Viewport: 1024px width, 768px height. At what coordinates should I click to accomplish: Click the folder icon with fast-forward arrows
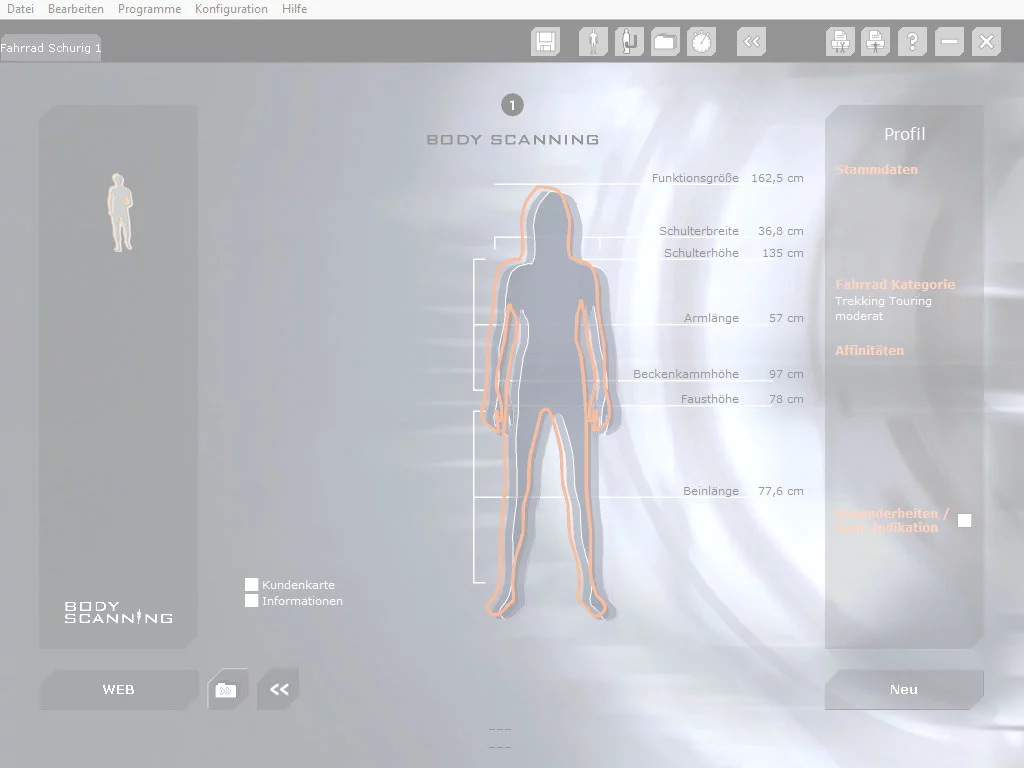pos(225,689)
